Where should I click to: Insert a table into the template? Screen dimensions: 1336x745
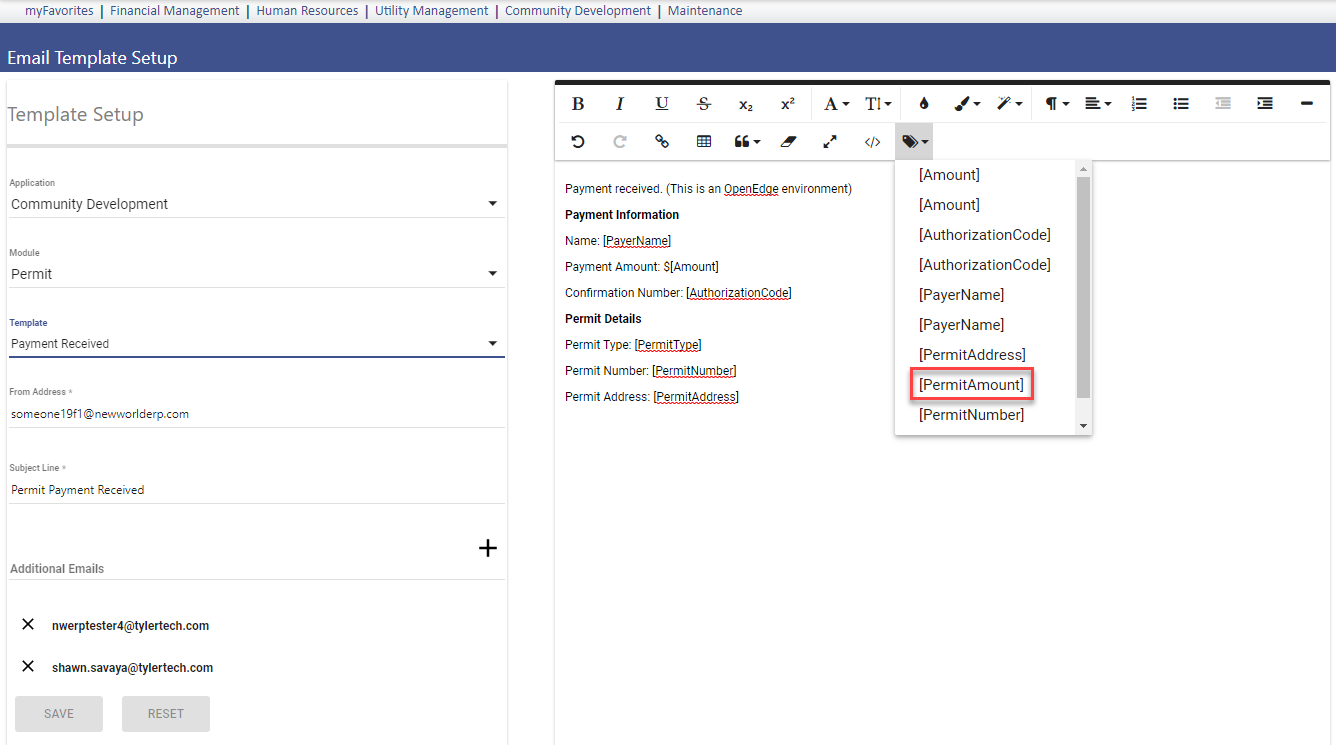(x=704, y=142)
